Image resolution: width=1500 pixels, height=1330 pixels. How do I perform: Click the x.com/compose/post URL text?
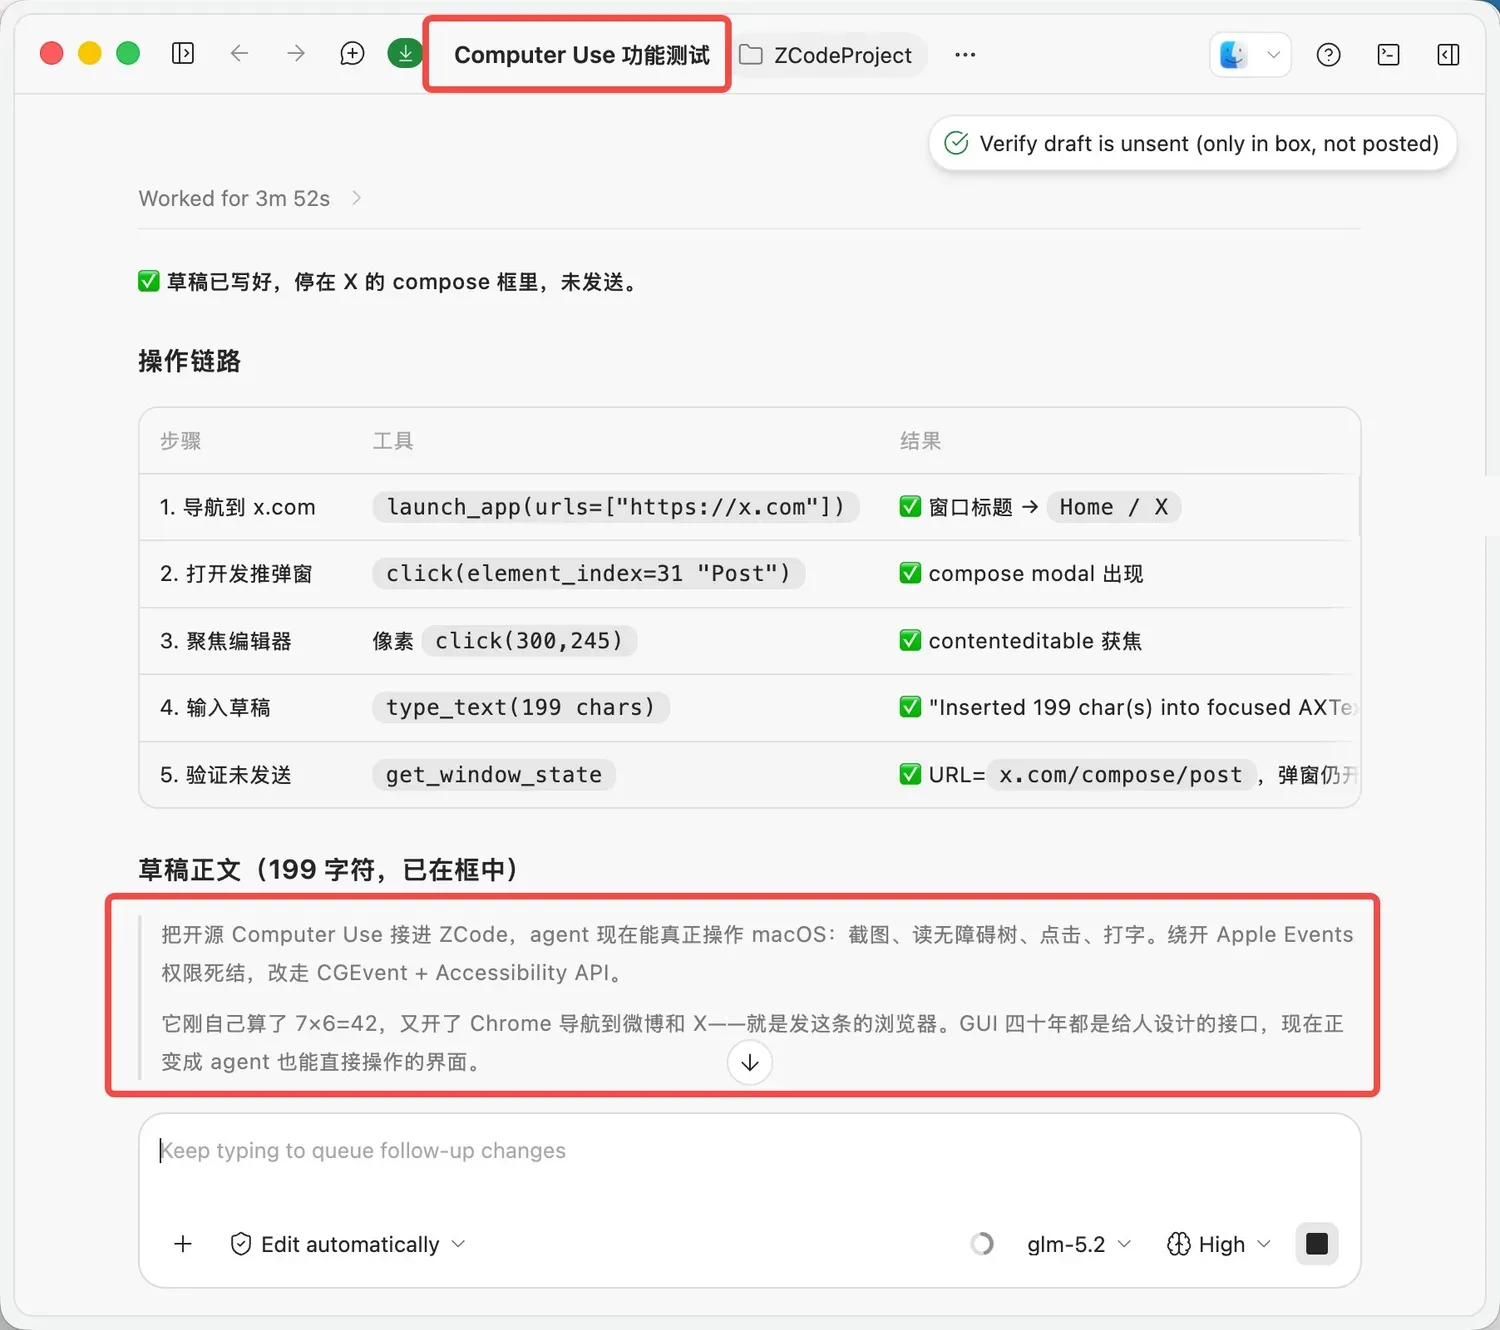[x=1121, y=774]
